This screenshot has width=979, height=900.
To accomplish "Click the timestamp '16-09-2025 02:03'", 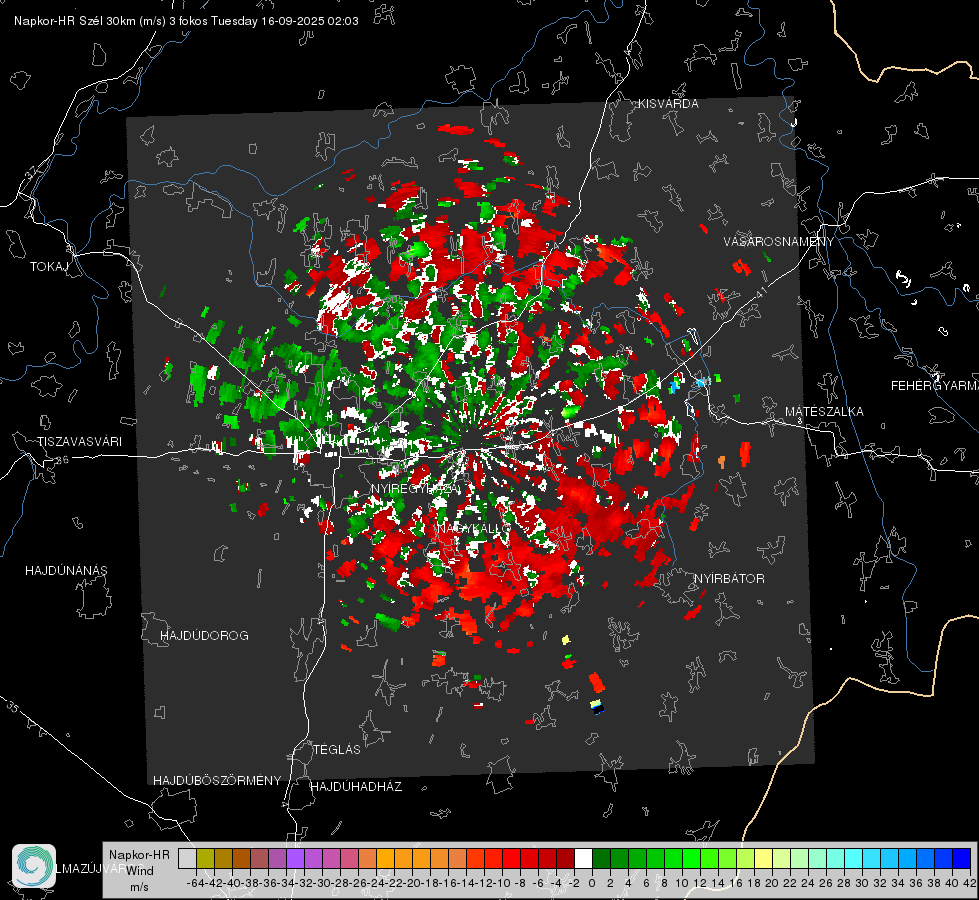I will tap(309, 21).
